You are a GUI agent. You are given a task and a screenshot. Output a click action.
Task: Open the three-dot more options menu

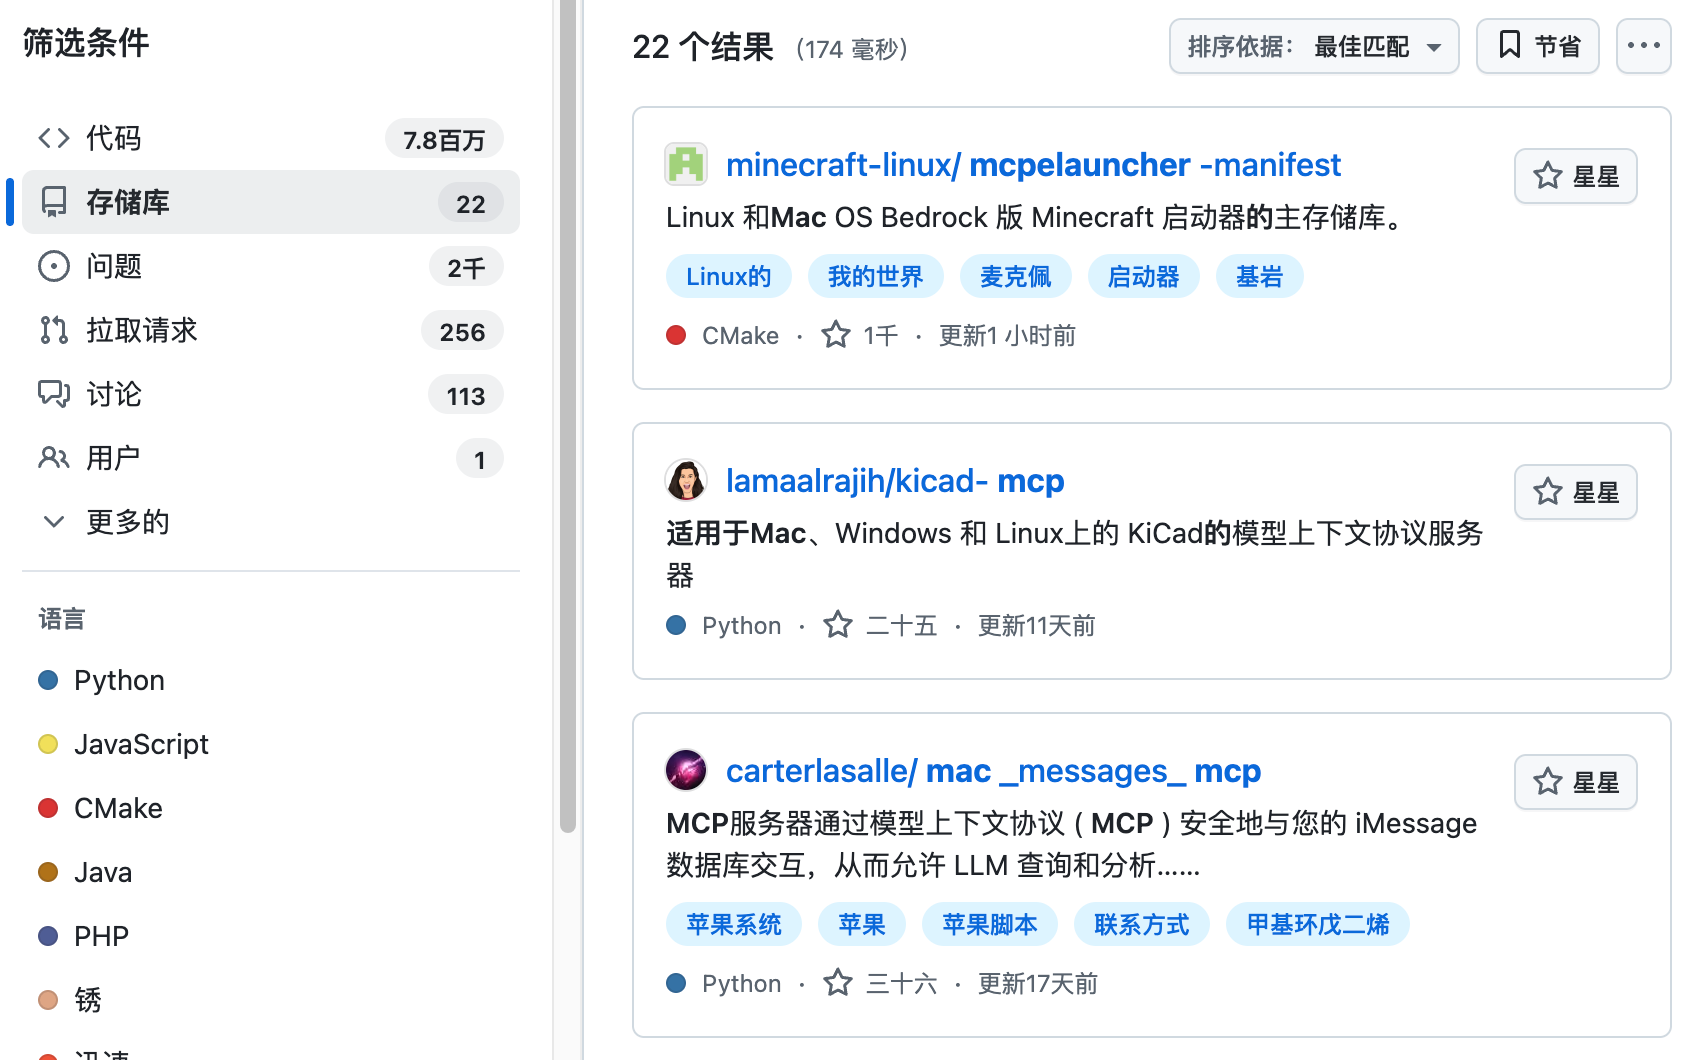(1644, 46)
